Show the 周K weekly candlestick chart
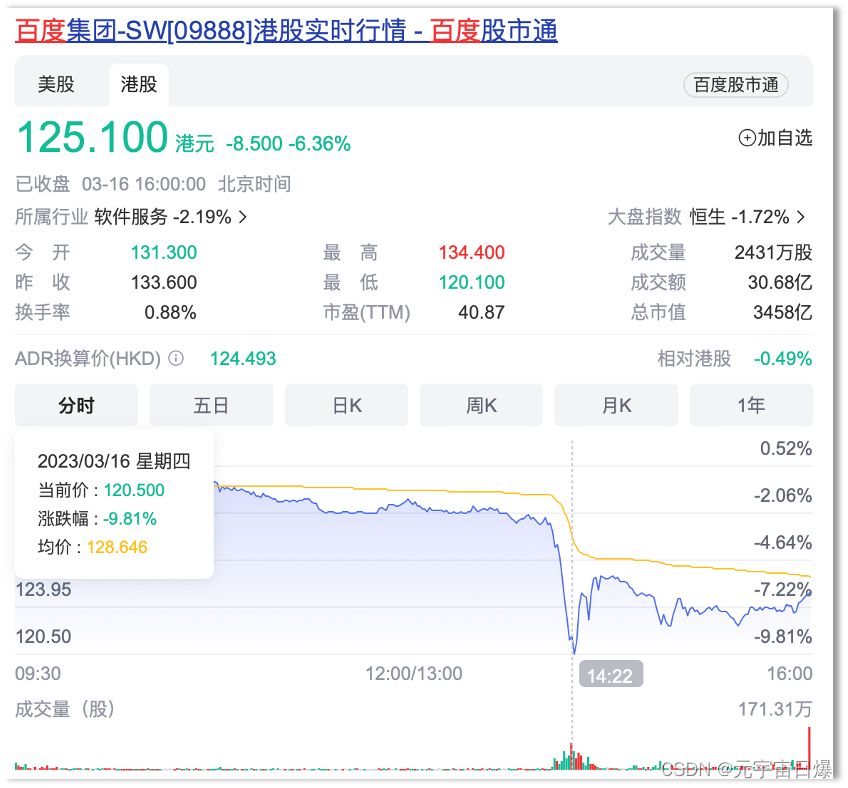 point(481,405)
